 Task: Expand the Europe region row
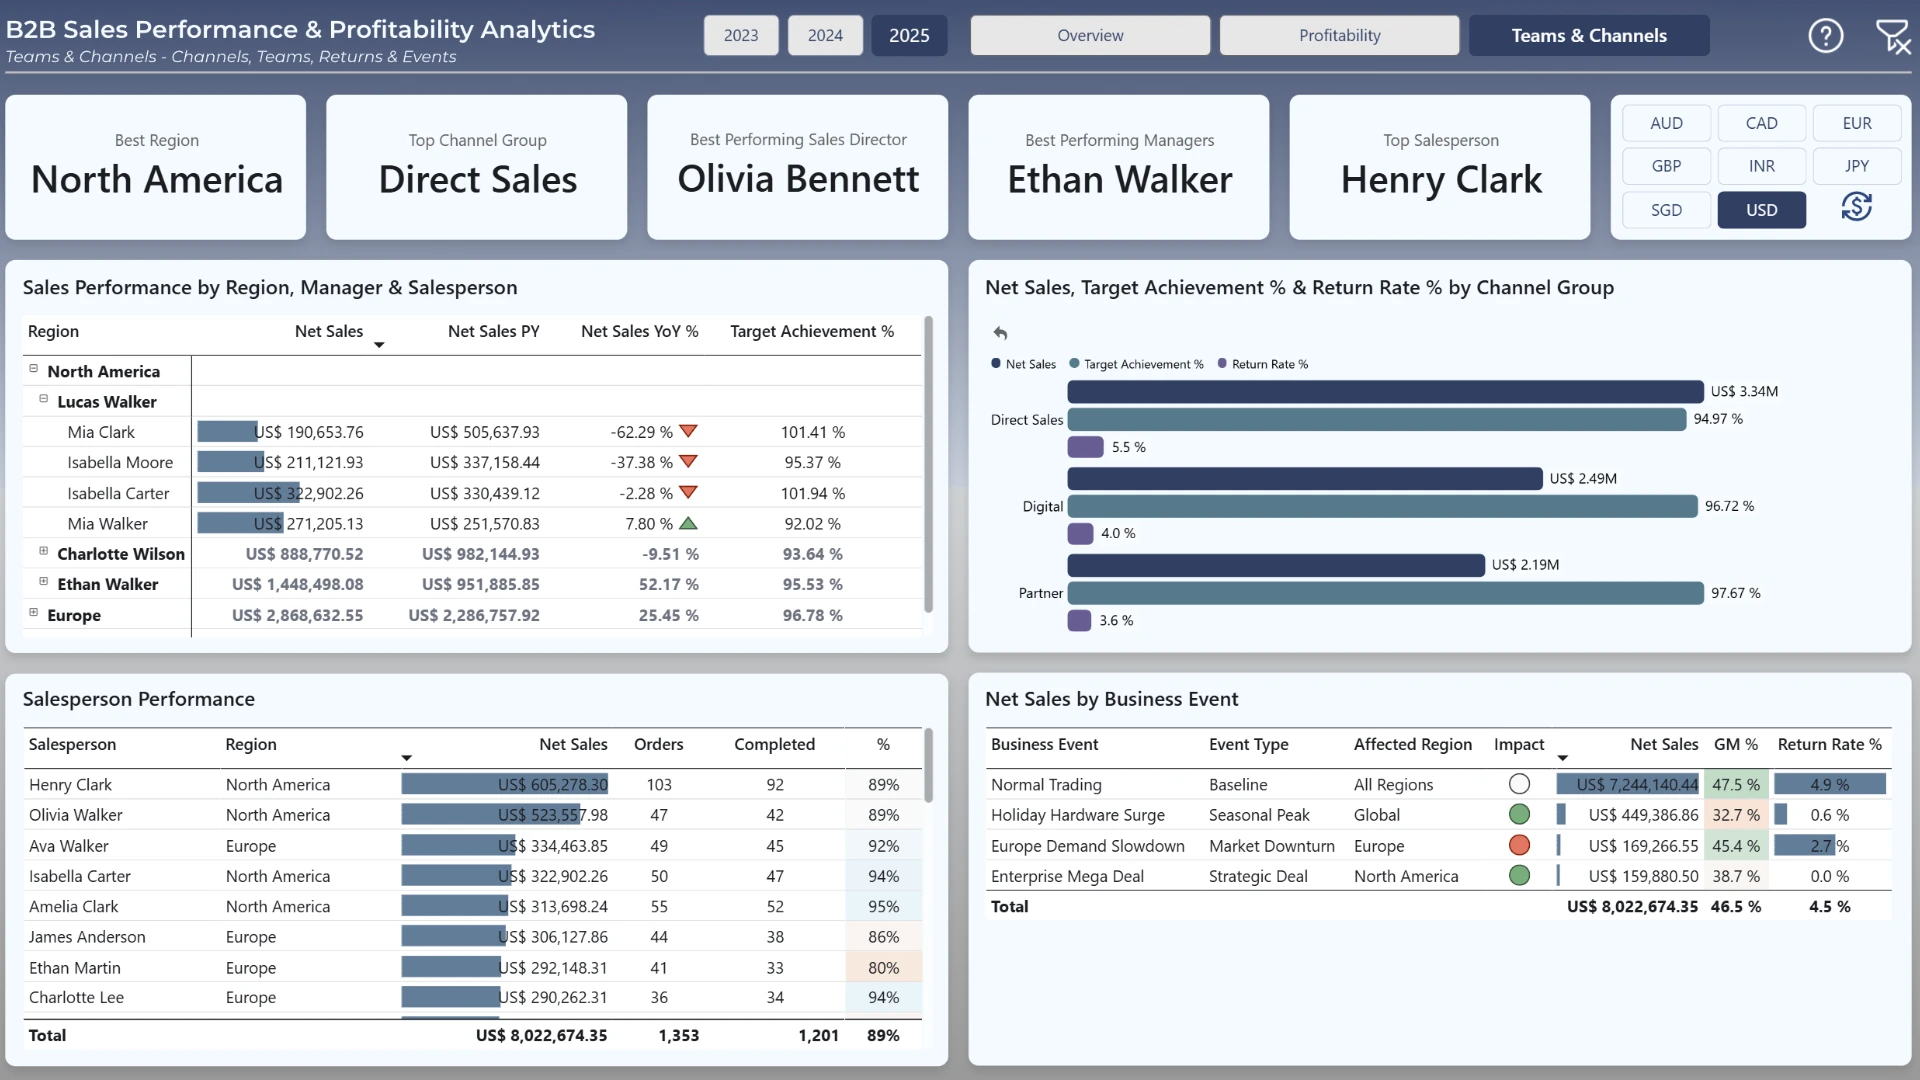pos(34,612)
